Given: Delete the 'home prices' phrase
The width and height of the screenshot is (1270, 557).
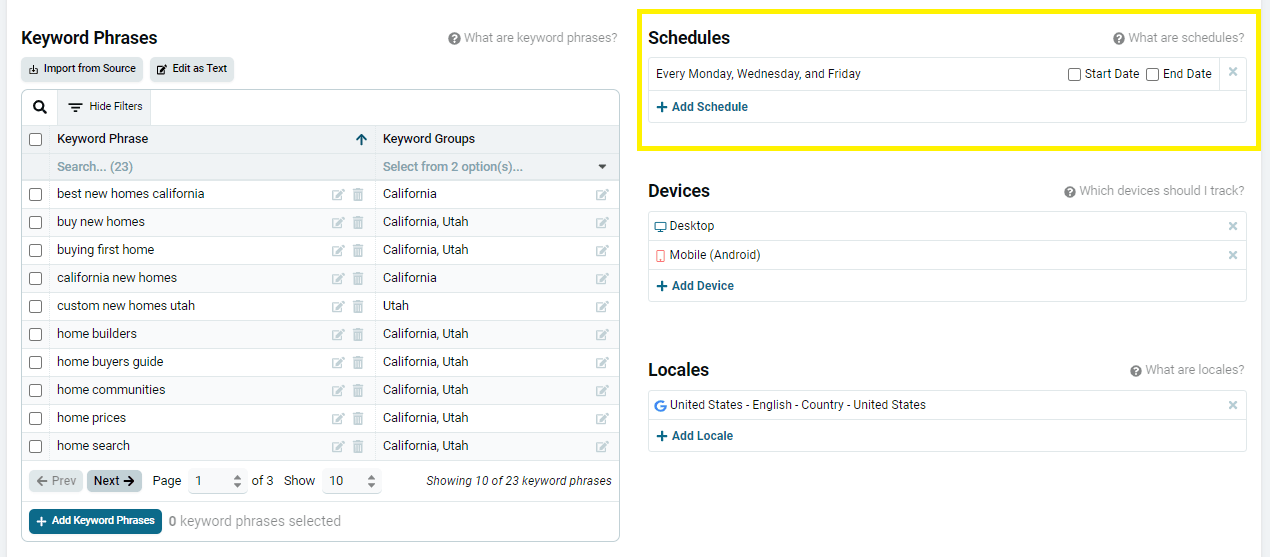Looking at the screenshot, I should tap(358, 419).
